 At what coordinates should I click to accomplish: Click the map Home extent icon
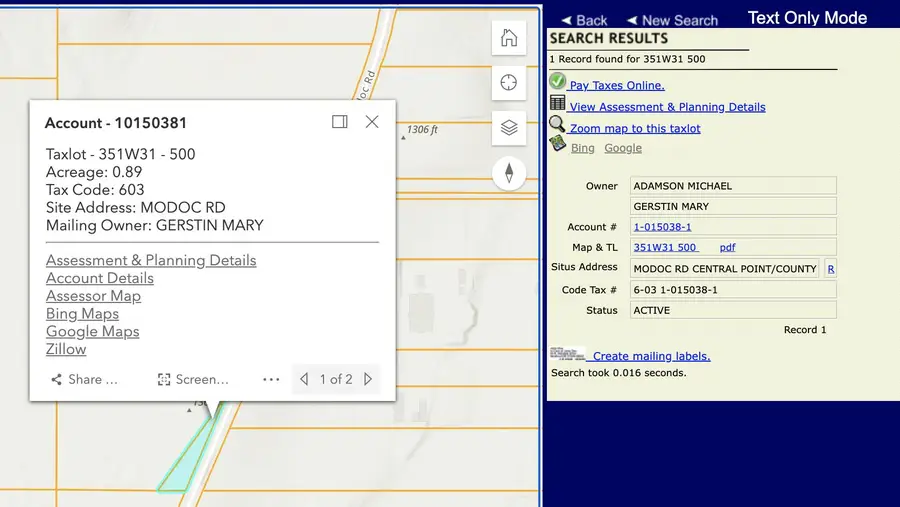point(509,38)
